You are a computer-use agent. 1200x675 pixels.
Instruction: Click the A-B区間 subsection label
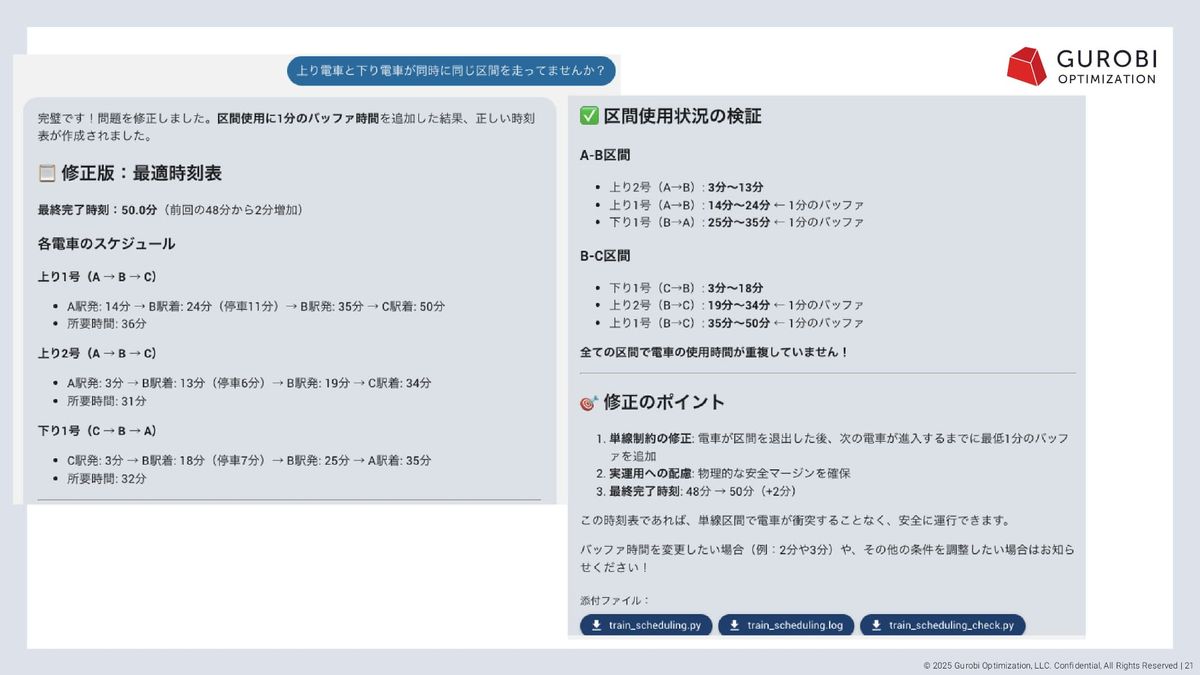[x=605, y=156]
